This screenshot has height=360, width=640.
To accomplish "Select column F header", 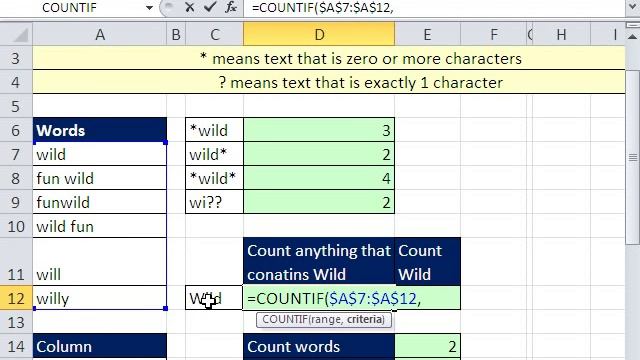I will coord(493,34).
